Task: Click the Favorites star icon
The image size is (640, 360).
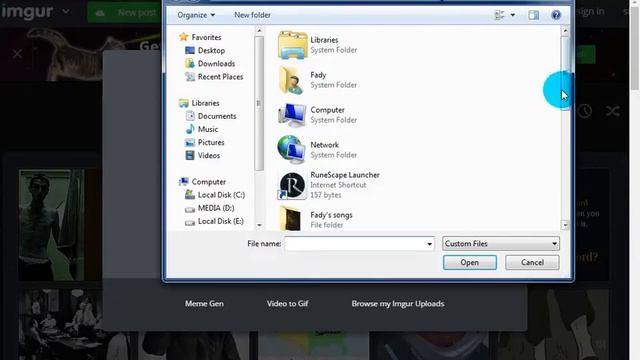Action: (184, 37)
